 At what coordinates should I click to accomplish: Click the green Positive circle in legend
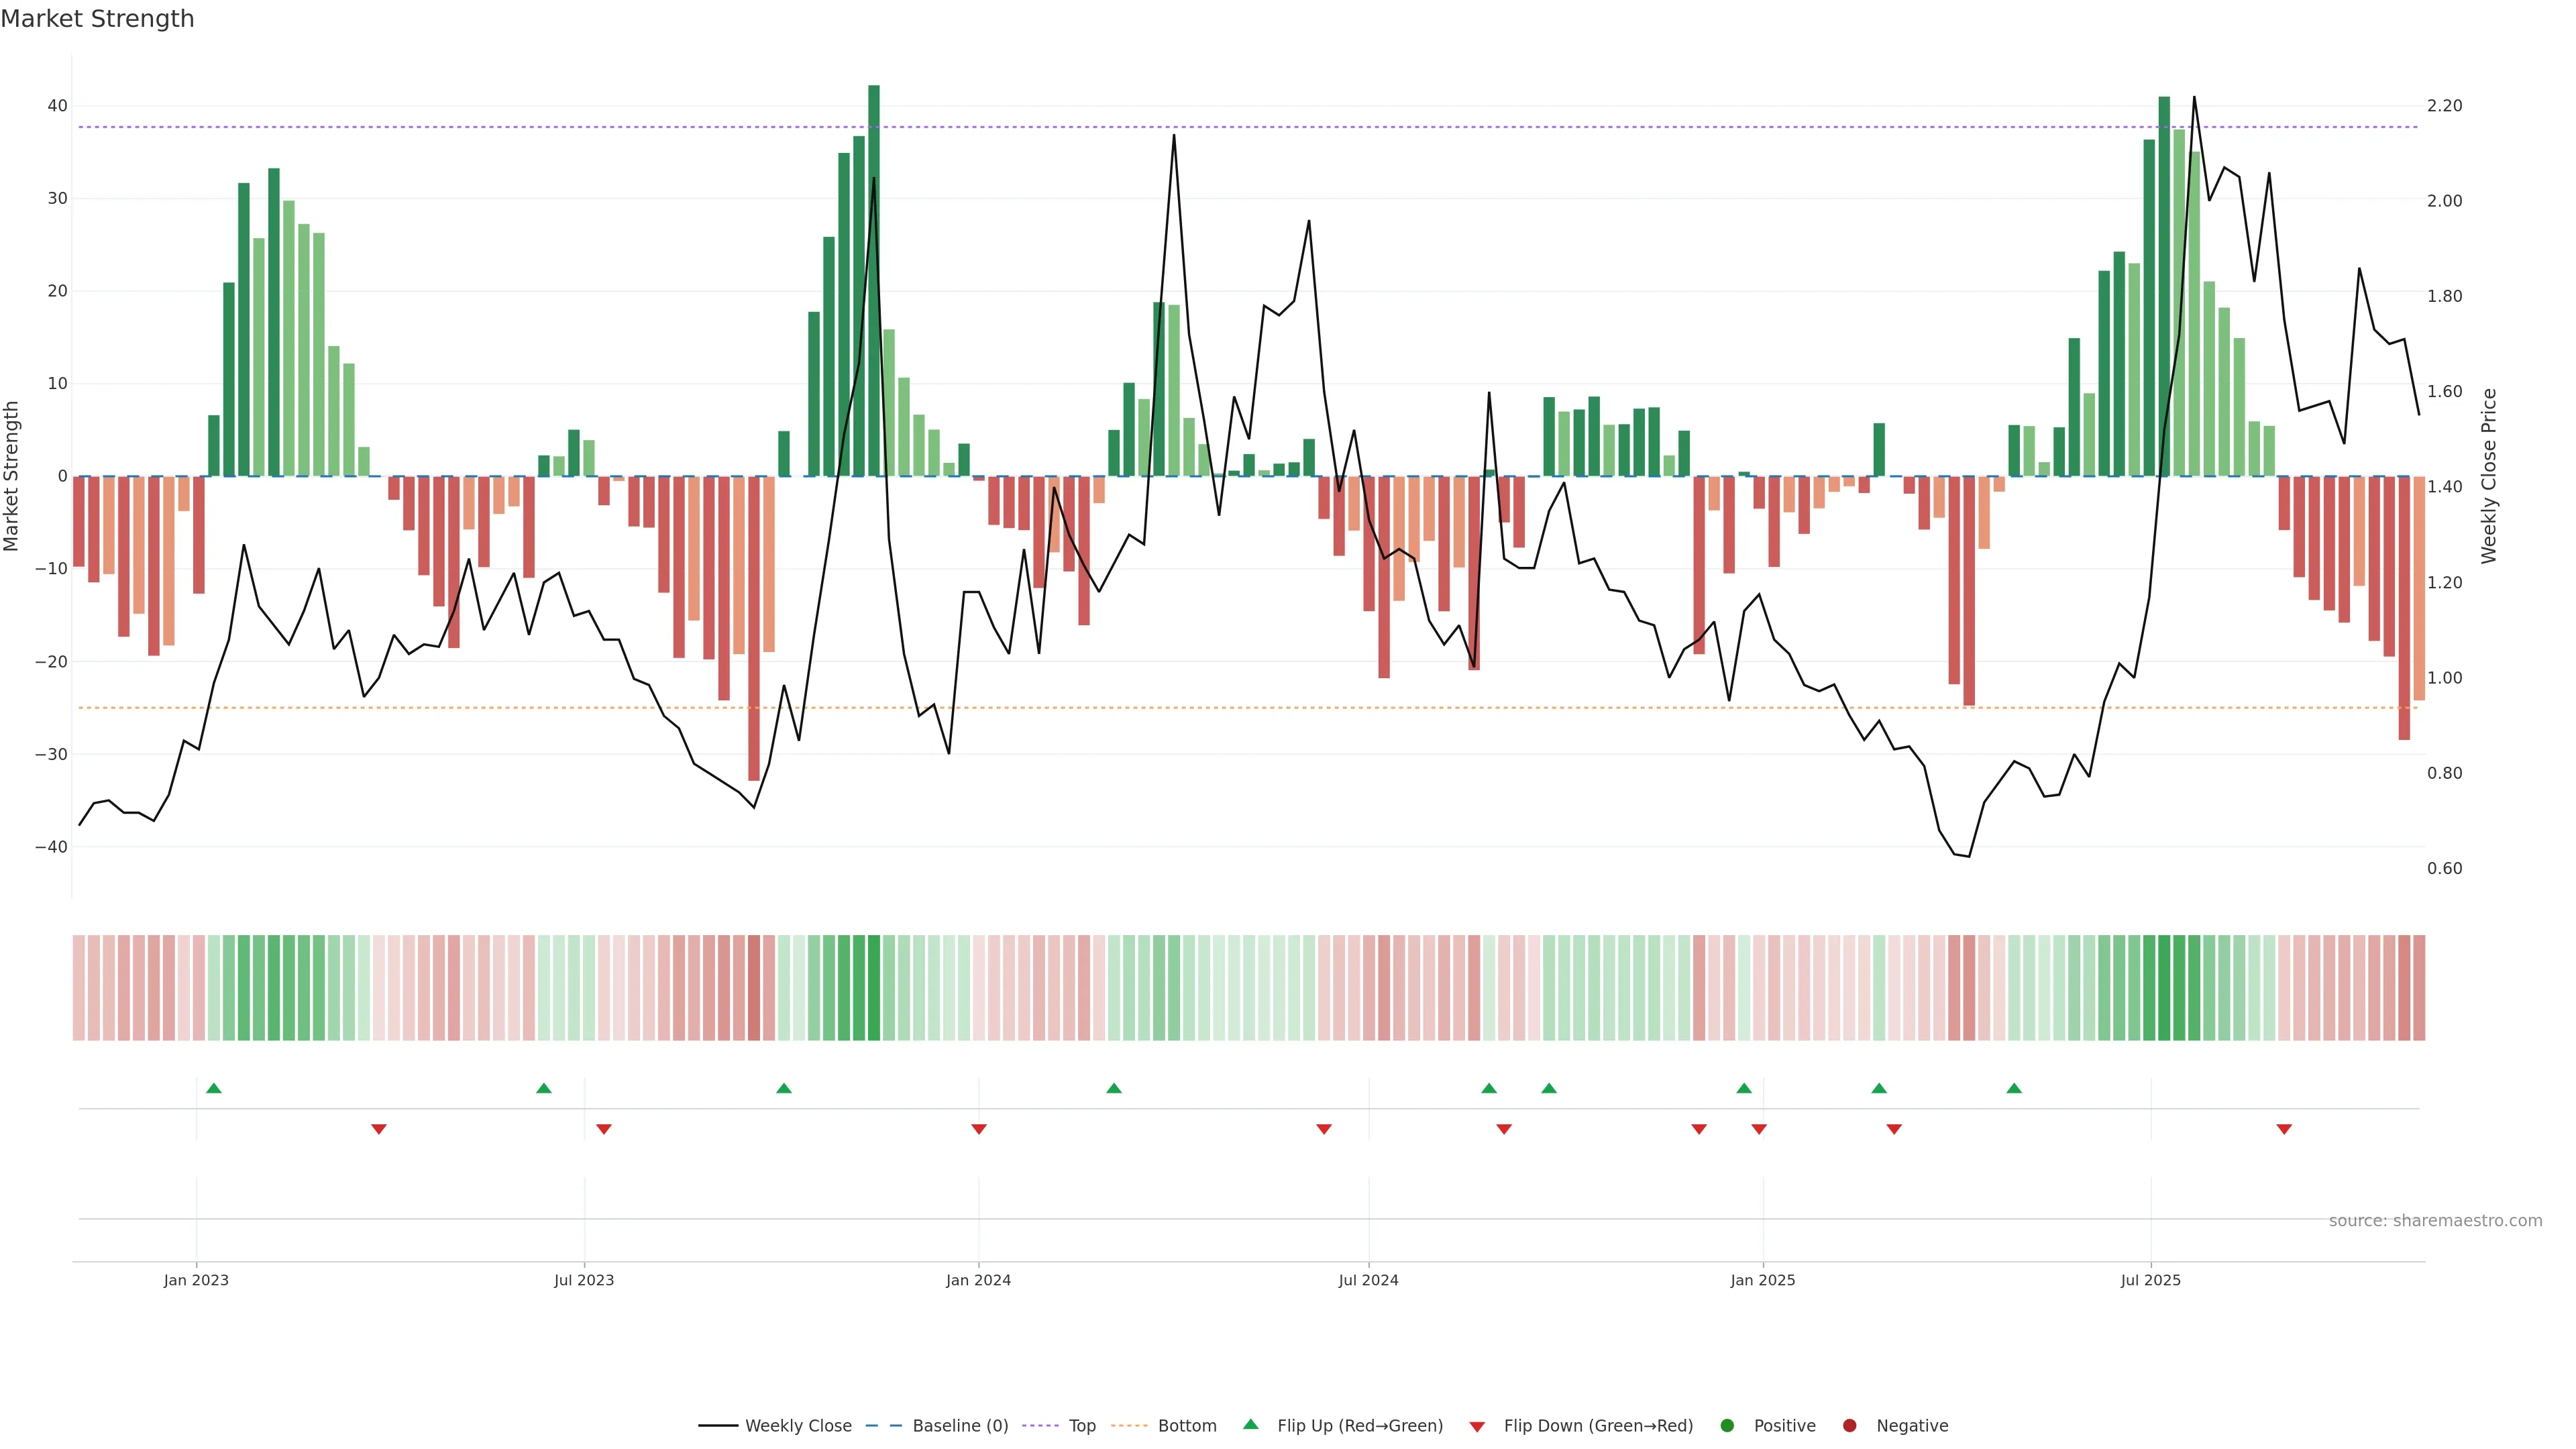pos(1727,1426)
